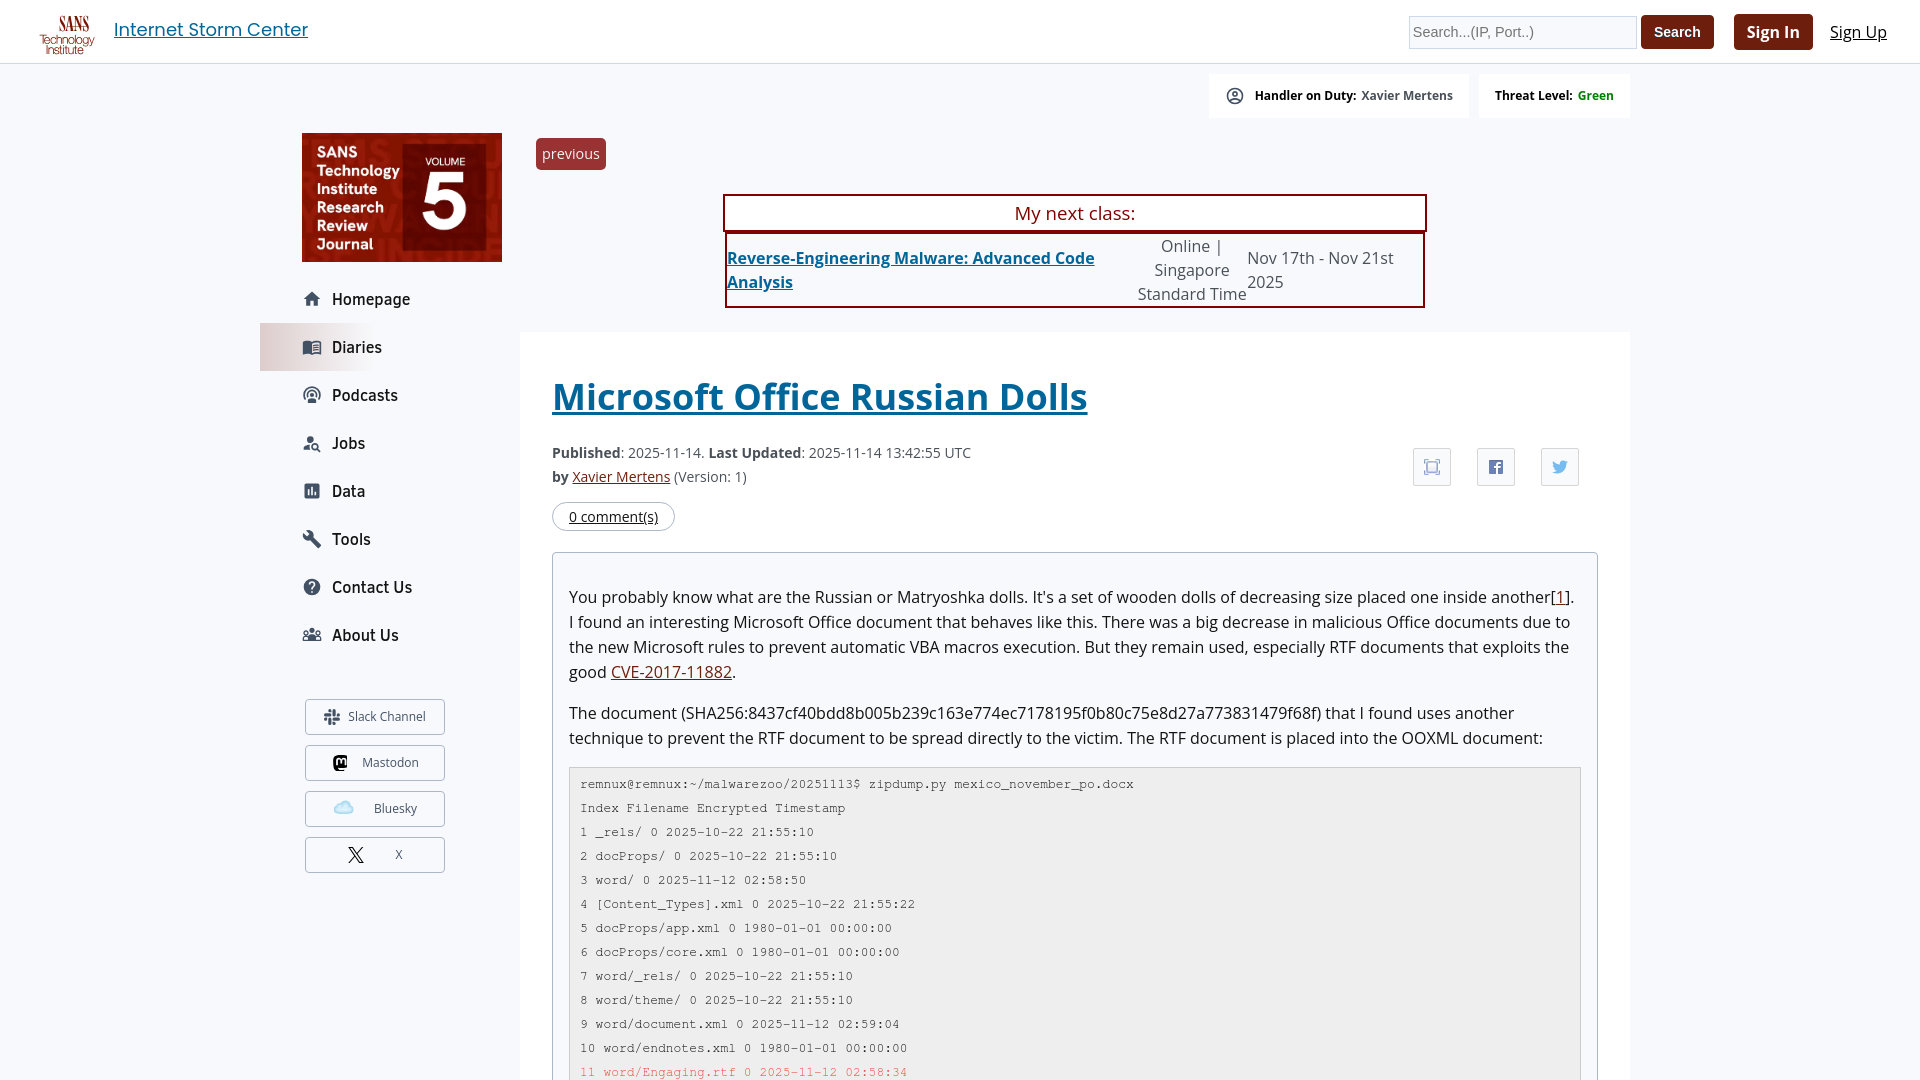Click the Tools wrench icon

(x=312, y=539)
